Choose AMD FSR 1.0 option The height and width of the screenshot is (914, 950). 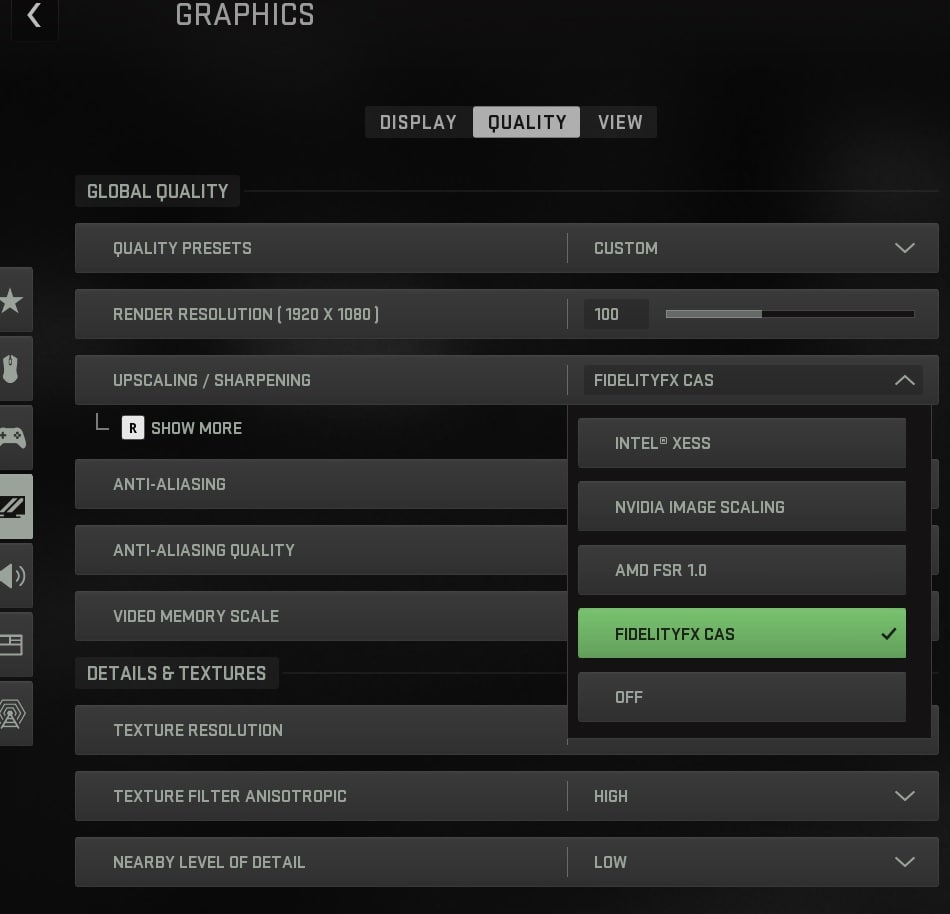(x=742, y=570)
